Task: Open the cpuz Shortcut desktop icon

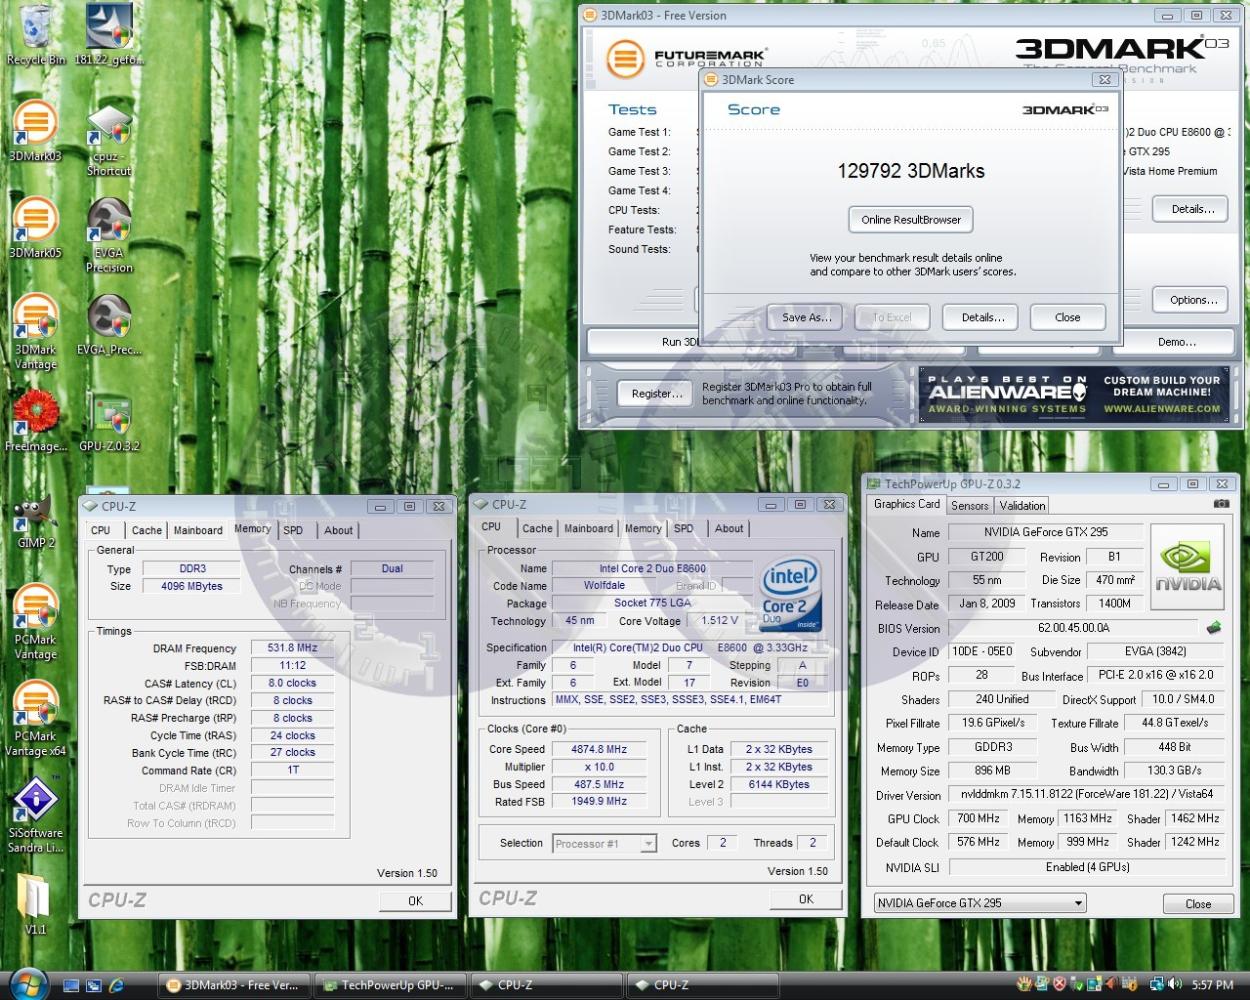Action: point(109,142)
